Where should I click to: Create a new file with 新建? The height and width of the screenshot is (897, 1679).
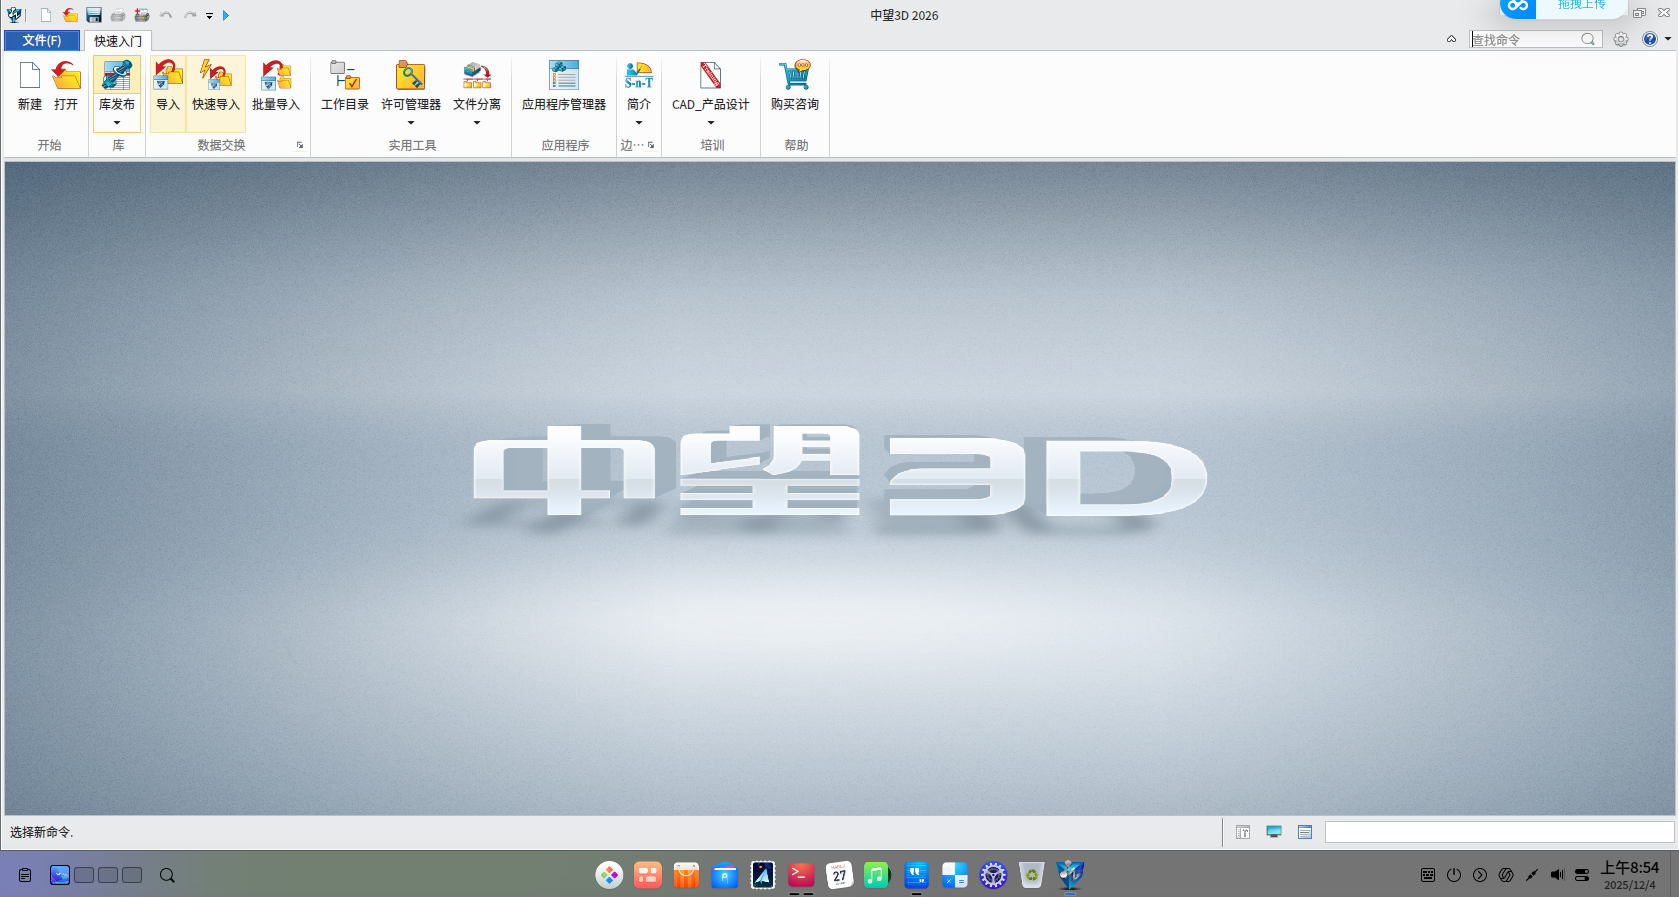(x=30, y=86)
